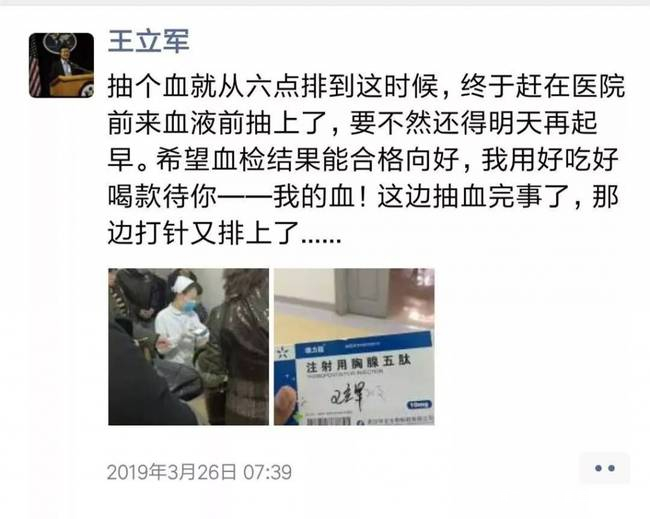View the medicine box photo thumbnail
Viewport: 650px width, 519px height.
(354, 347)
